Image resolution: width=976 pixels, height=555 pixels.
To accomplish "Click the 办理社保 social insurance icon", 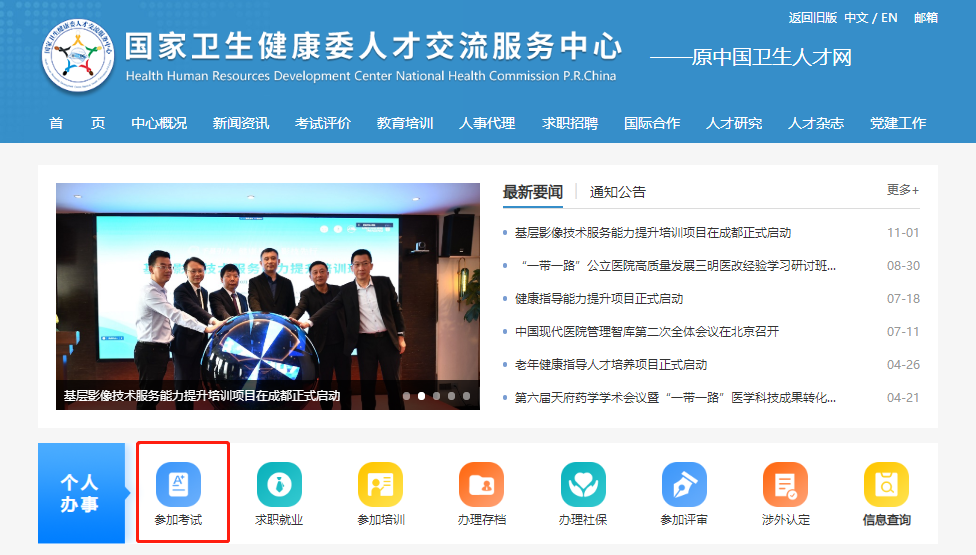I will pos(583,485).
